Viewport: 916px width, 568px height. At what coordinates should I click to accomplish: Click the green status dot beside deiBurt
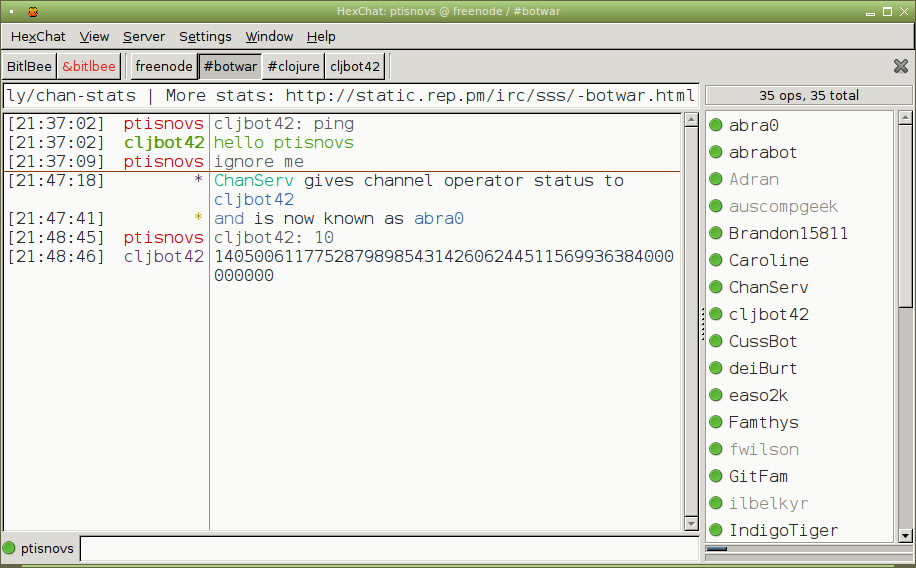(716, 368)
